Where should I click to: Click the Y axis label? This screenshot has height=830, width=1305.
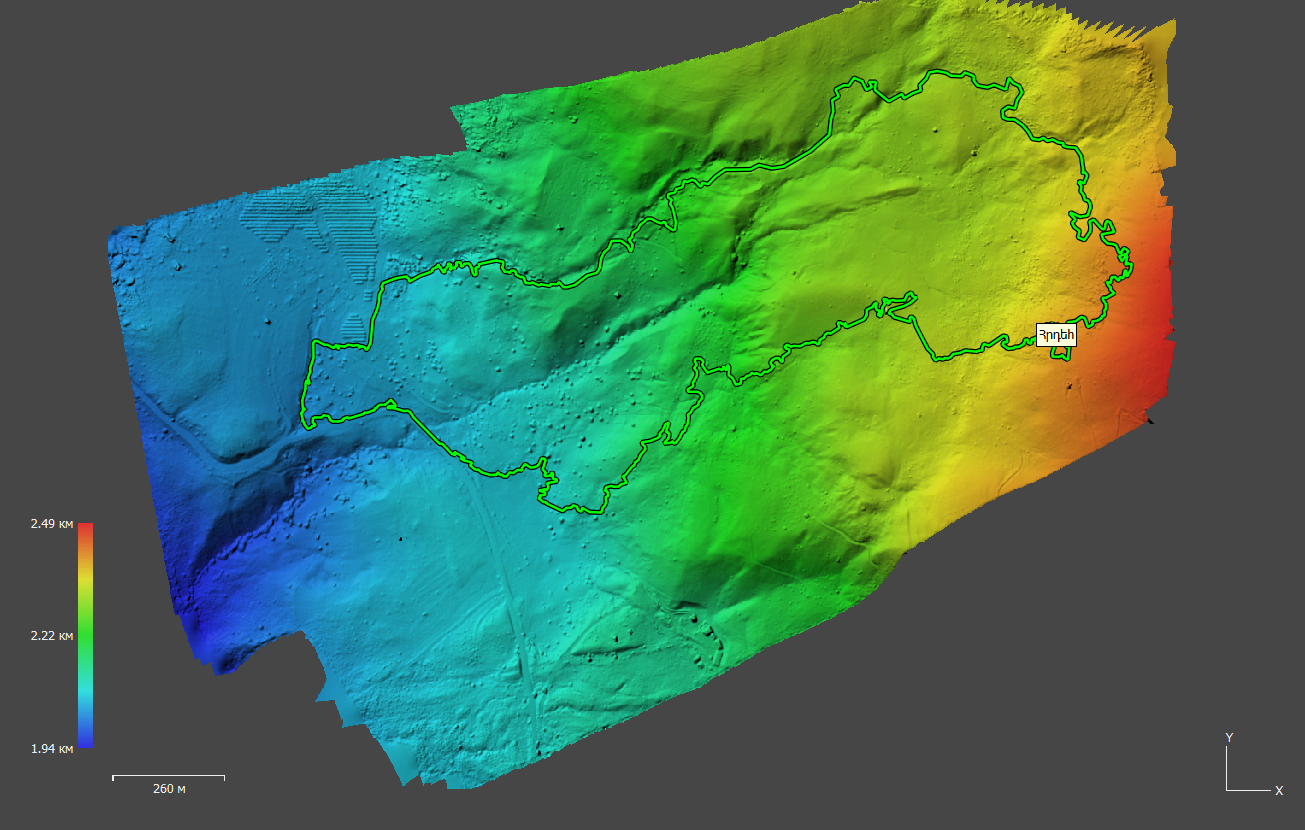tap(1229, 738)
